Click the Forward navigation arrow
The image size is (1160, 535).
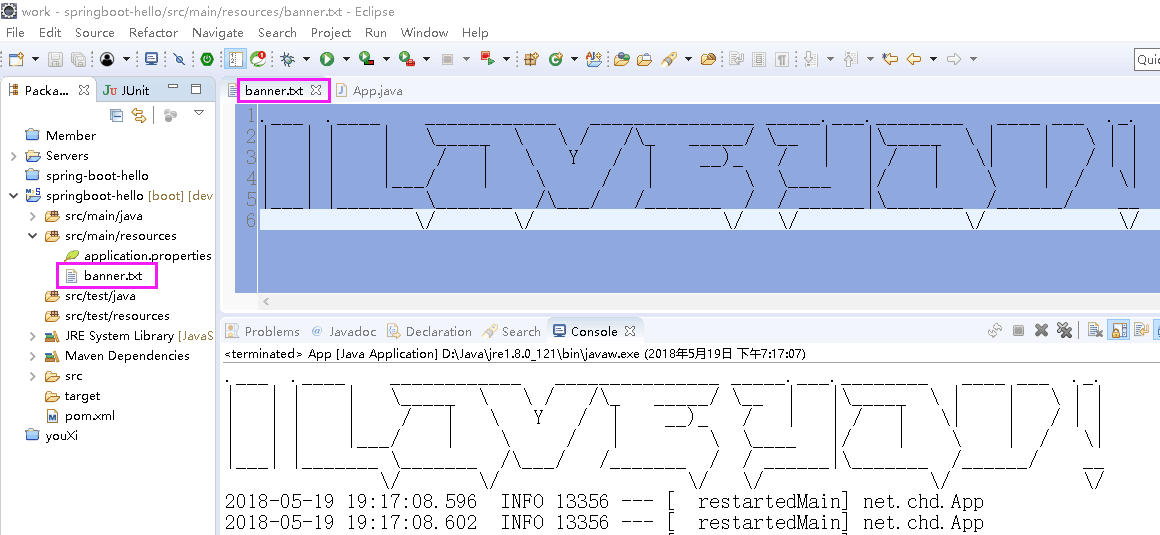click(x=954, y=58)
